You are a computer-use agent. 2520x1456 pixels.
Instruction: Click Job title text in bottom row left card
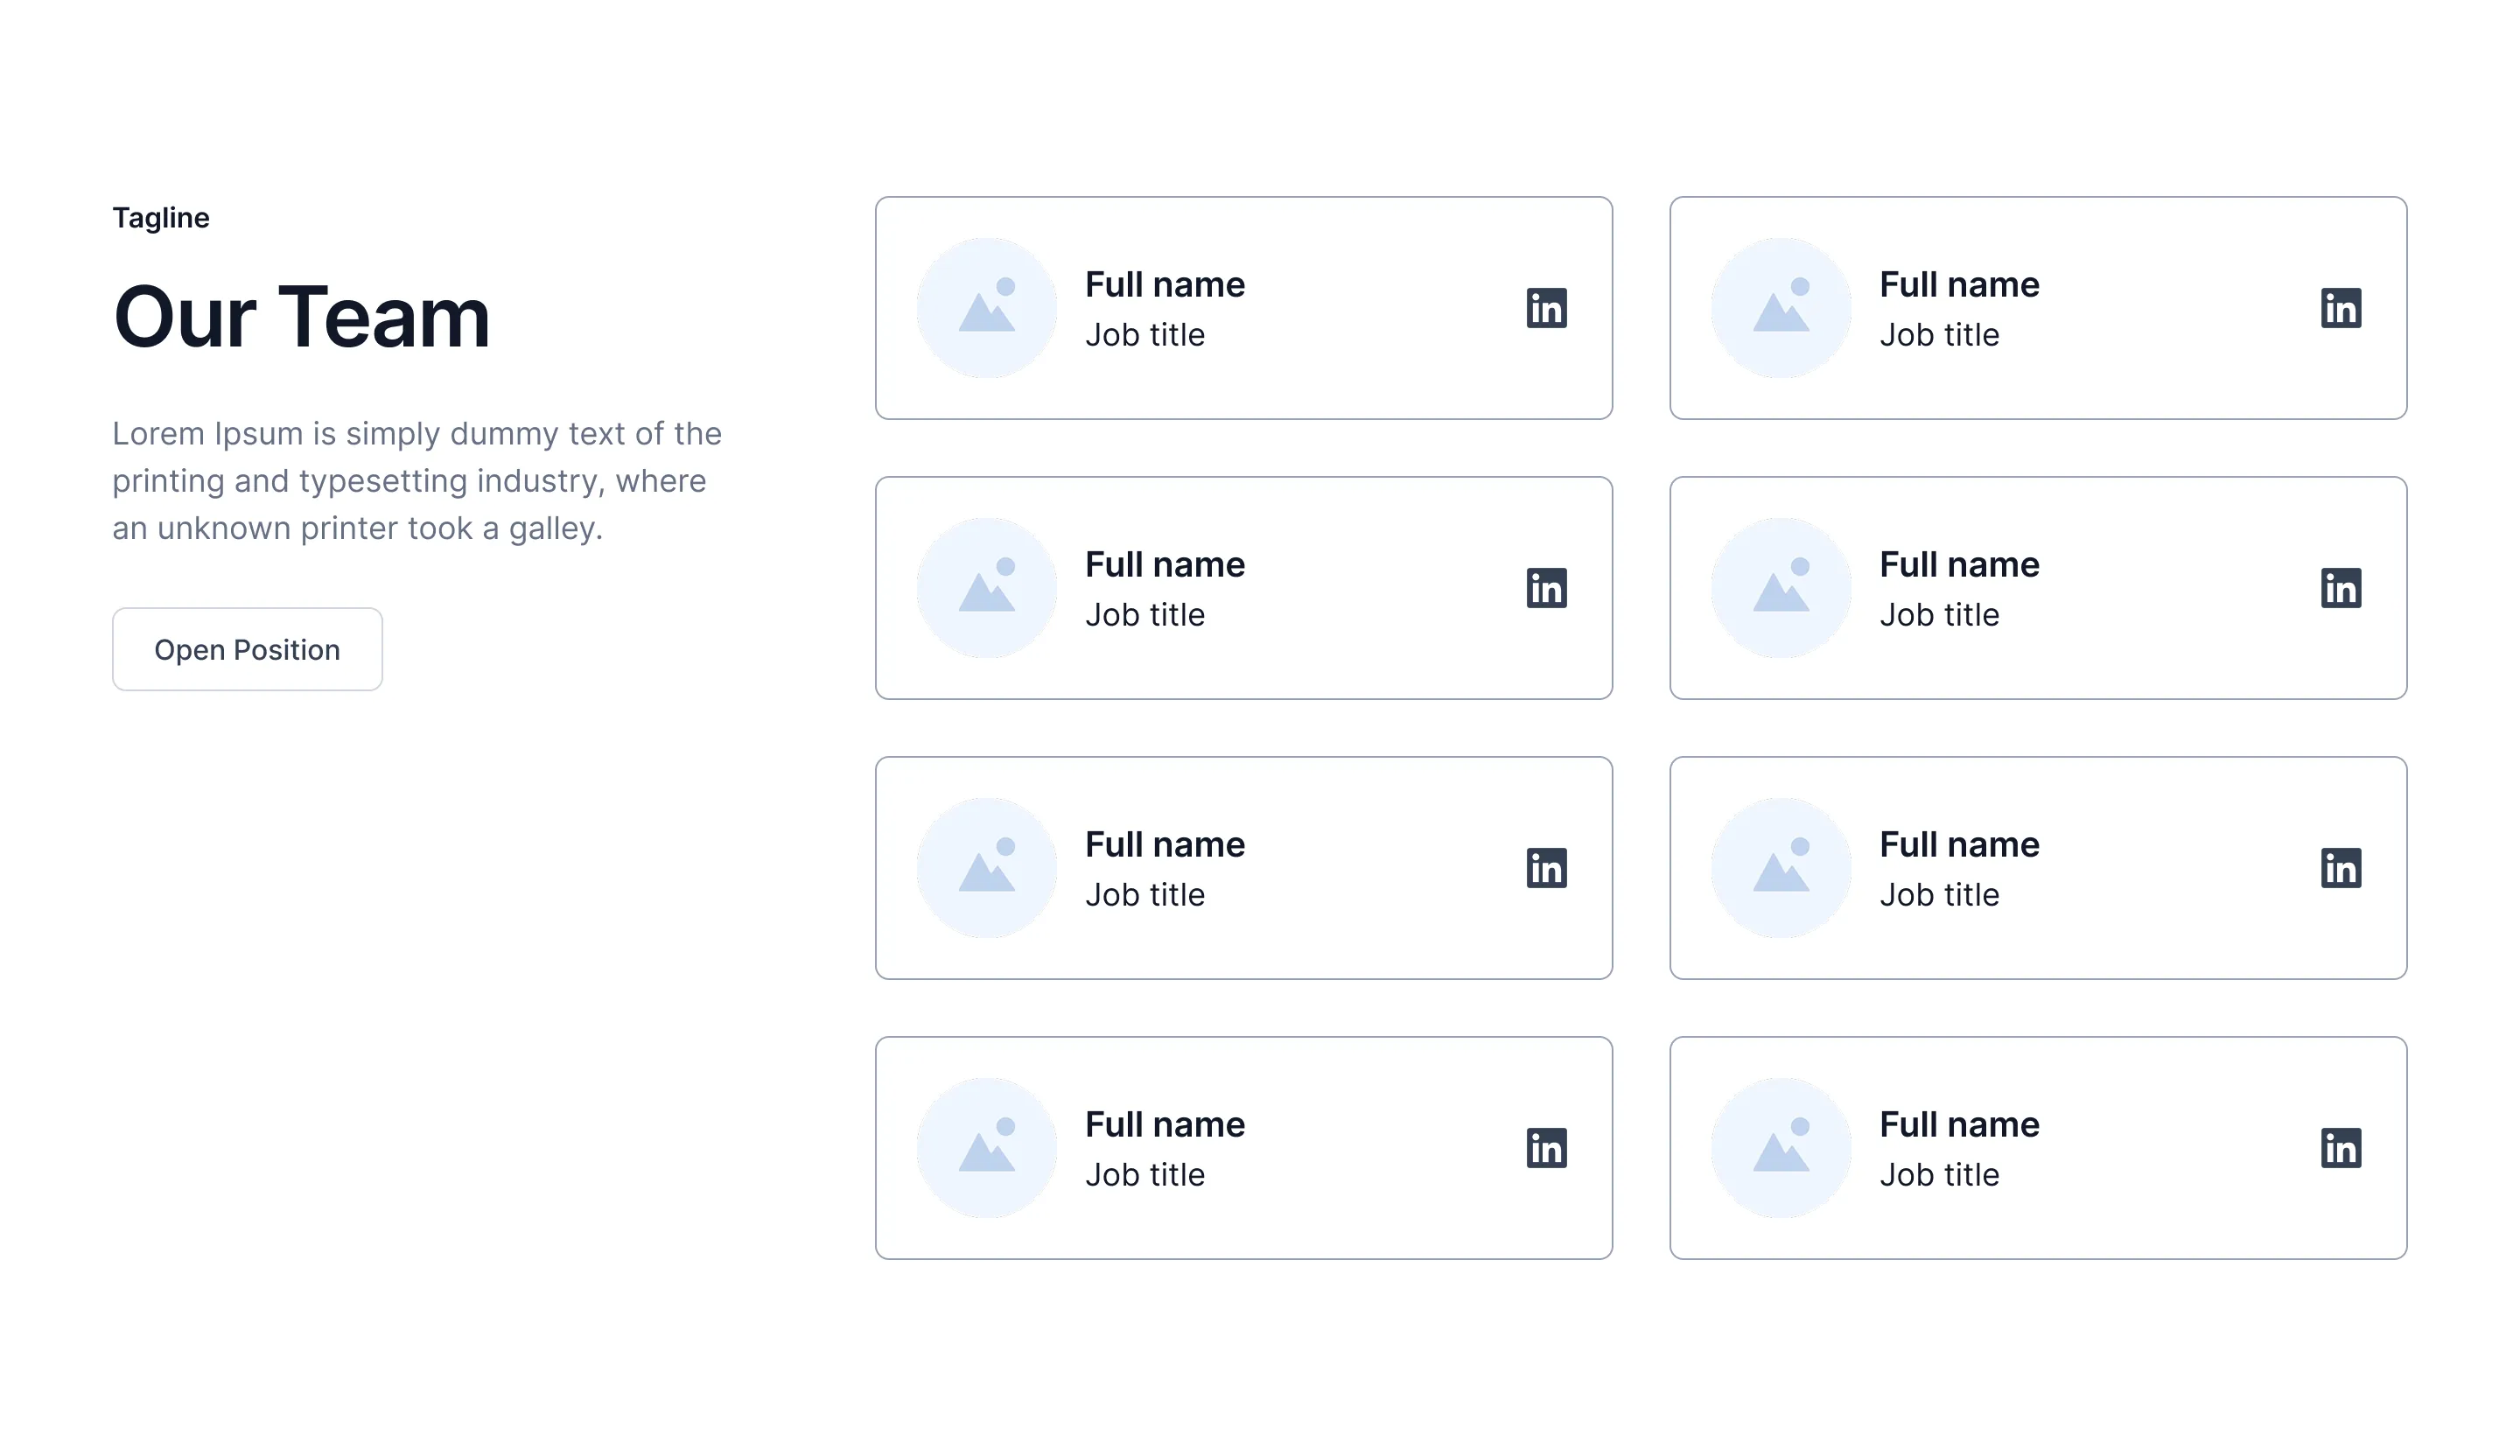(x=1145, y=1175)
